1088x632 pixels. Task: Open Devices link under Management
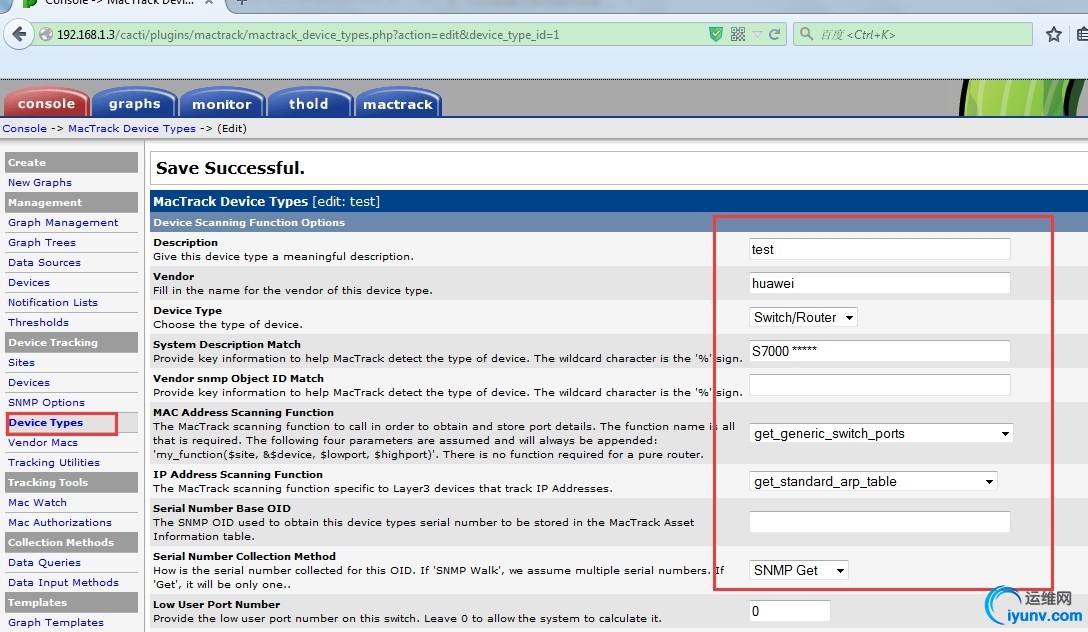click(29, 283)
